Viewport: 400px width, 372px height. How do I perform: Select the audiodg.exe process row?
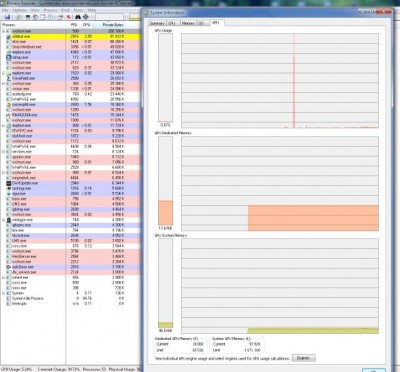tap(70, 94)
